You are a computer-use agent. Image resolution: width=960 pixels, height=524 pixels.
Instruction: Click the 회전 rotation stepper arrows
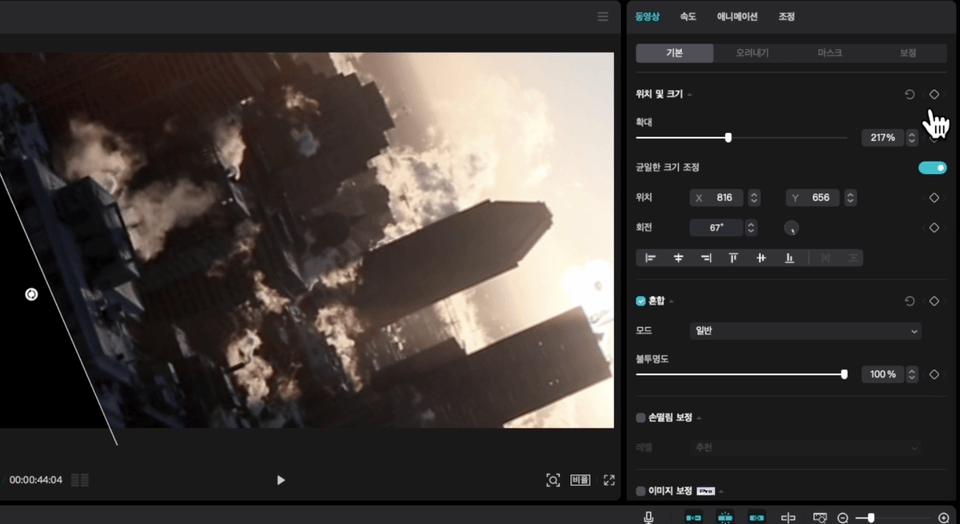[751, 228]
